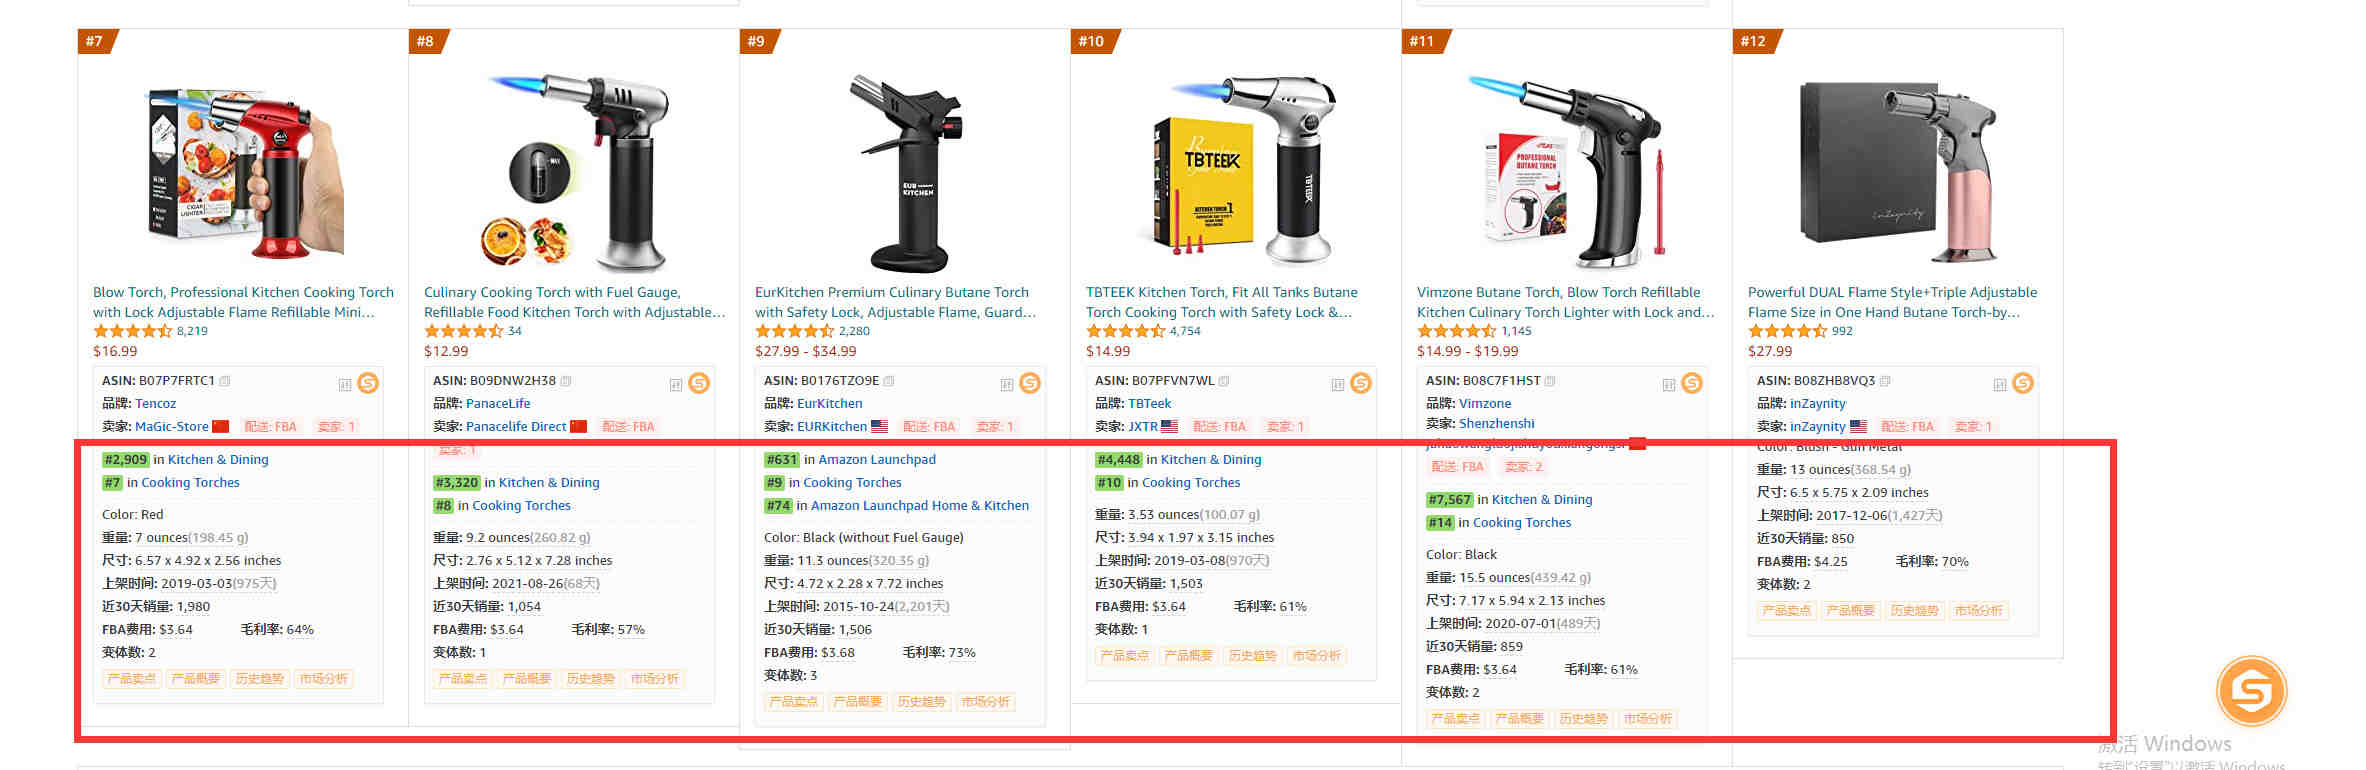2366x770 pixels.
Task: Click the orange S icon for TBTEEK ASIN B07PFVN7WL
Action: pyautogui.click(x=1361, y=383)
